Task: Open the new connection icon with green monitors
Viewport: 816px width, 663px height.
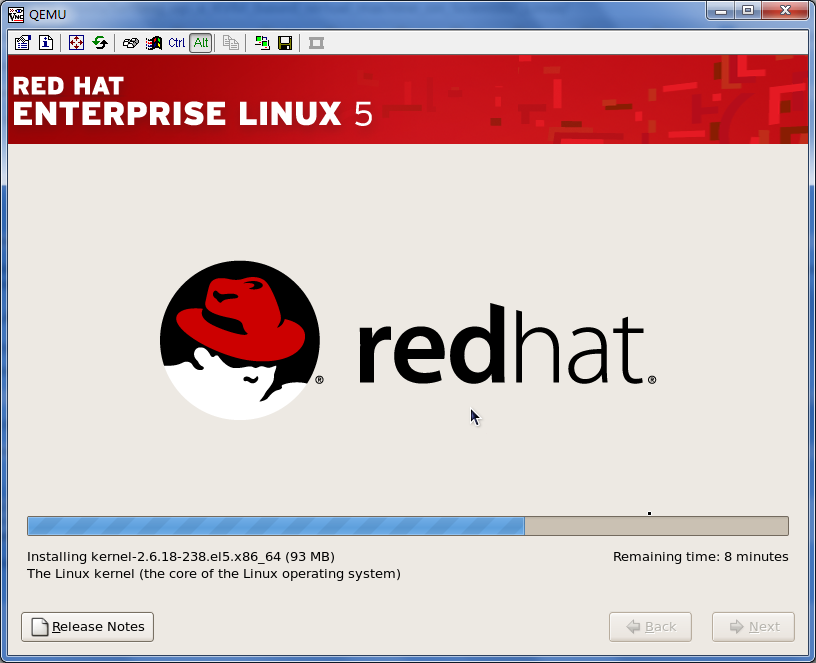Action: (x=262, y=43)
